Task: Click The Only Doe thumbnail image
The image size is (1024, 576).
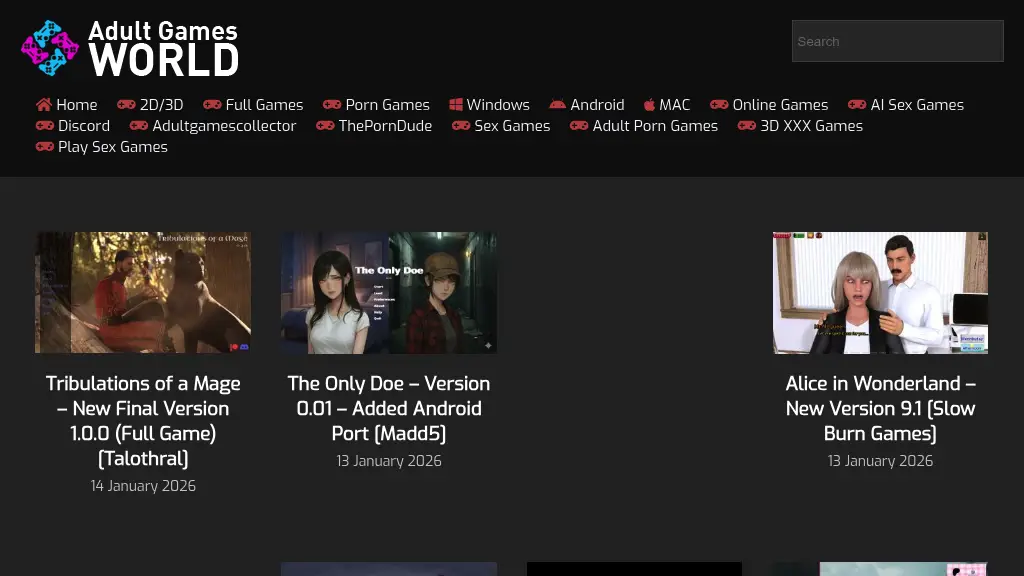Action: (x=389, y=292)
